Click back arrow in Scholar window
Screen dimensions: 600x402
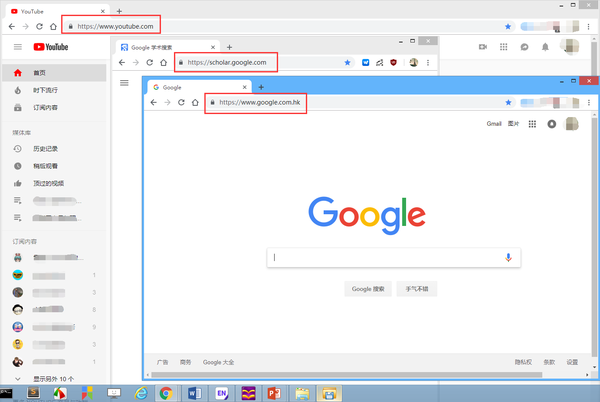(122, 62)
